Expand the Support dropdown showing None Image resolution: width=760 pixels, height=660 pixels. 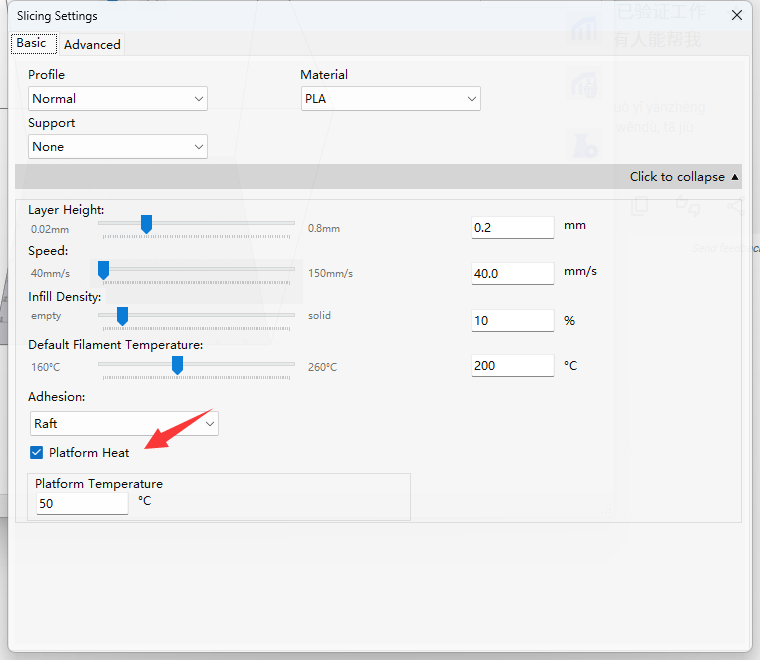pos(118,146)
